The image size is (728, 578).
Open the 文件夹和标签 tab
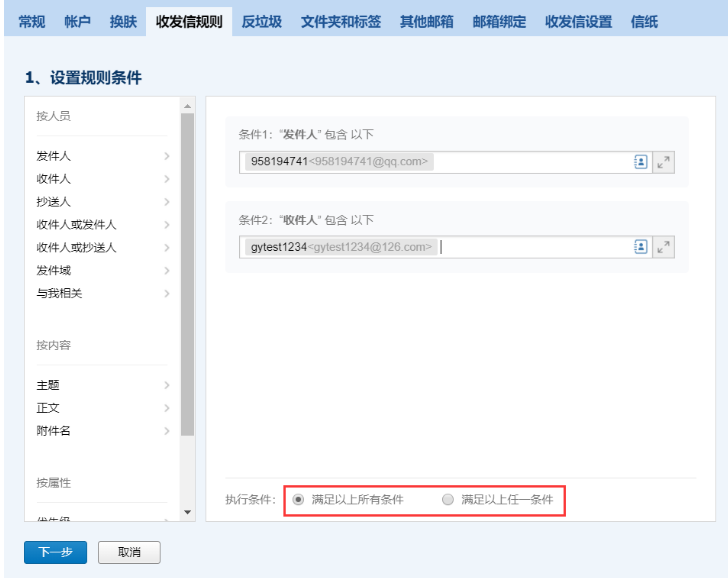(x=340, y=22)
